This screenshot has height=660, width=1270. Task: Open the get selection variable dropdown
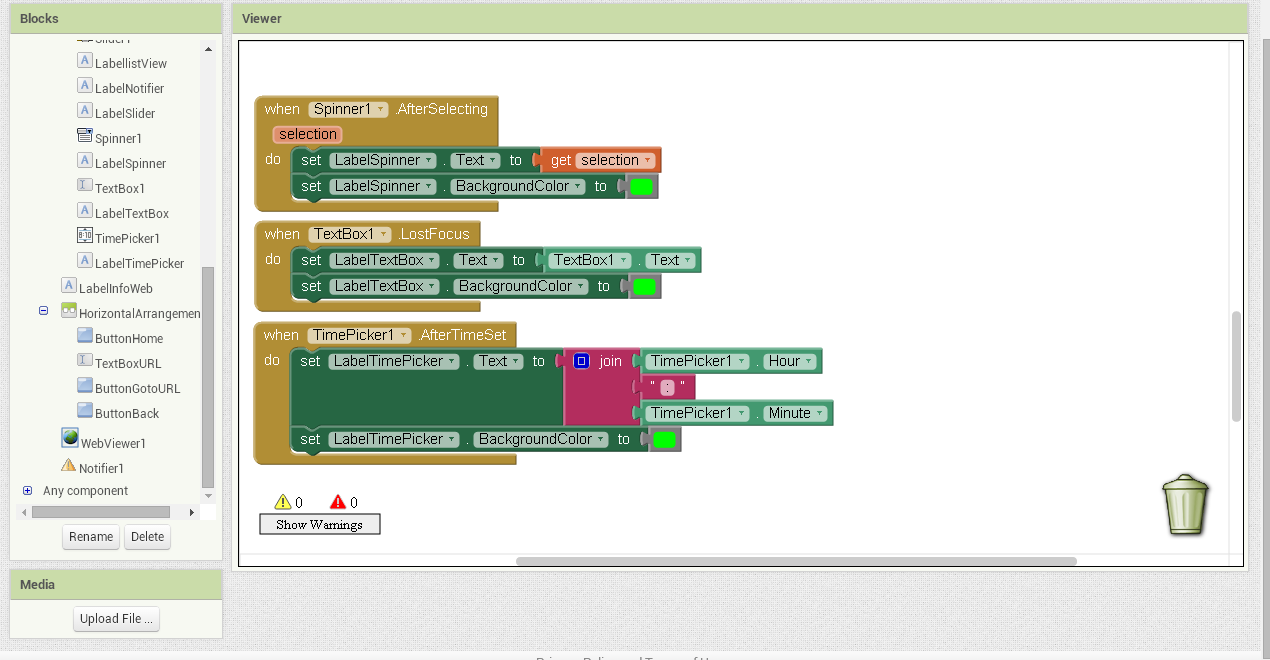[615, 160]
